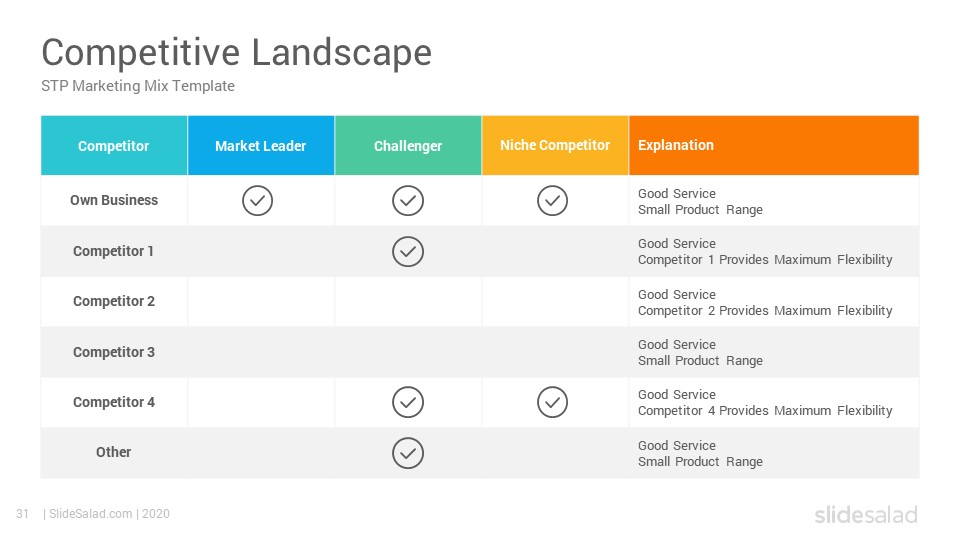The height and width of the screenshot is (540, 960).
Task: Select STP Marketing Mix Template subtitle
Action: coord(138,86)
